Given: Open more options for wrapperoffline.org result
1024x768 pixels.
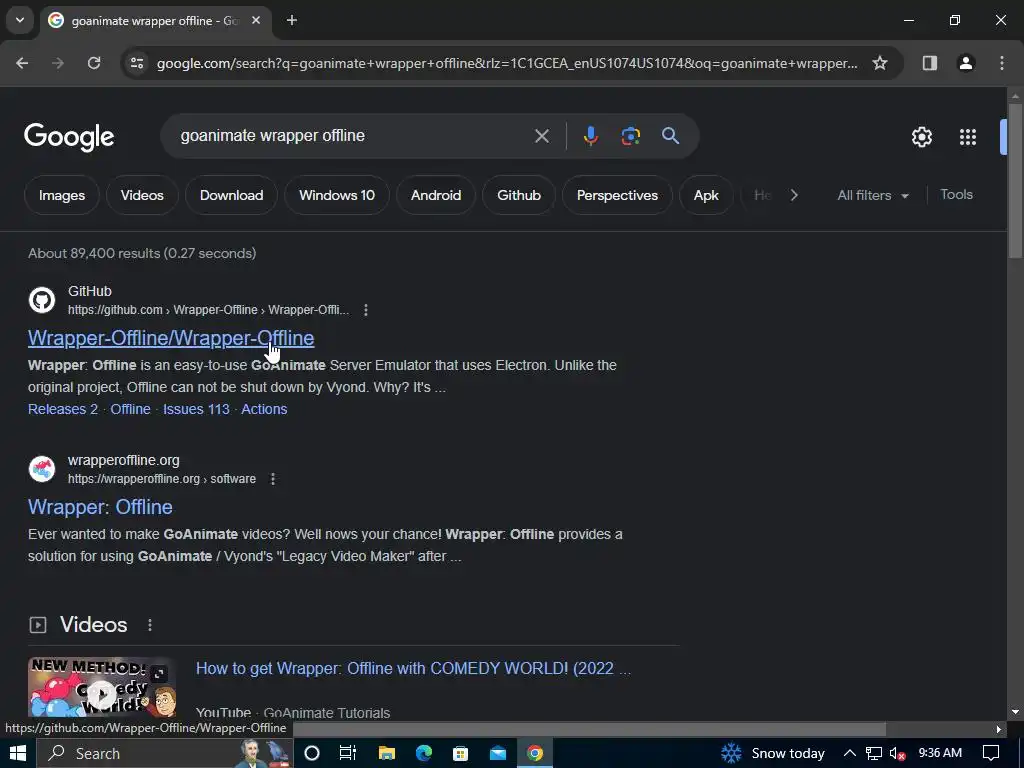Looking at the screenshot, I should click(273, 479).
